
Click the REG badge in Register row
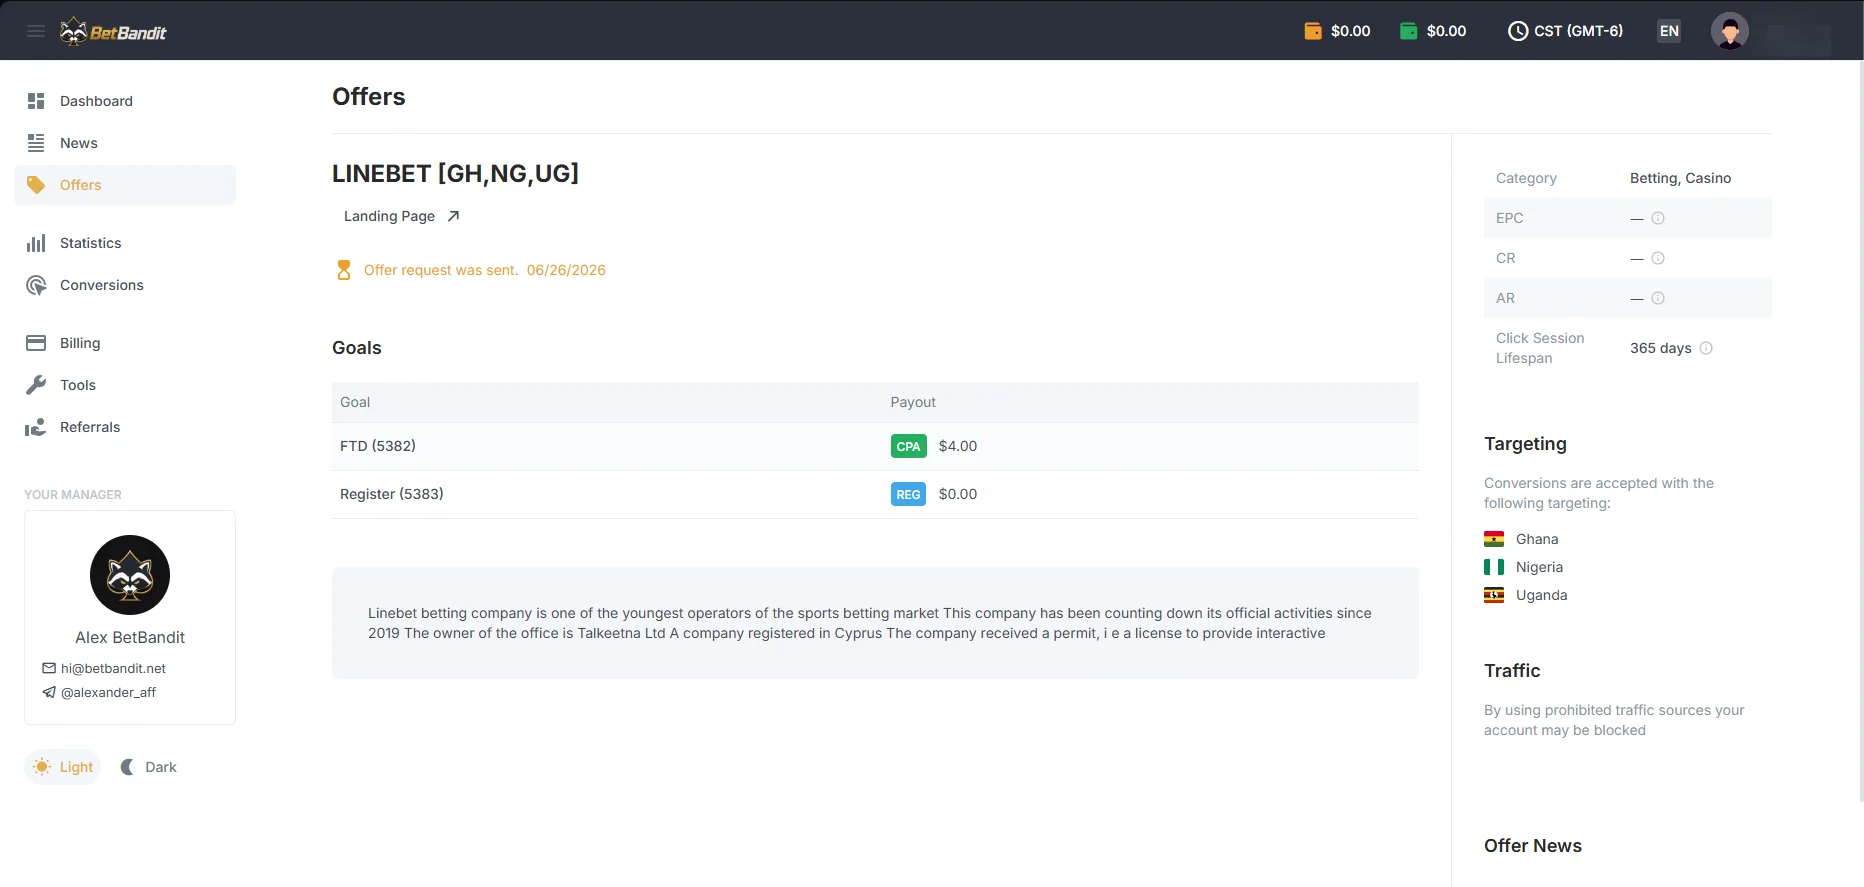click(908, 494)
